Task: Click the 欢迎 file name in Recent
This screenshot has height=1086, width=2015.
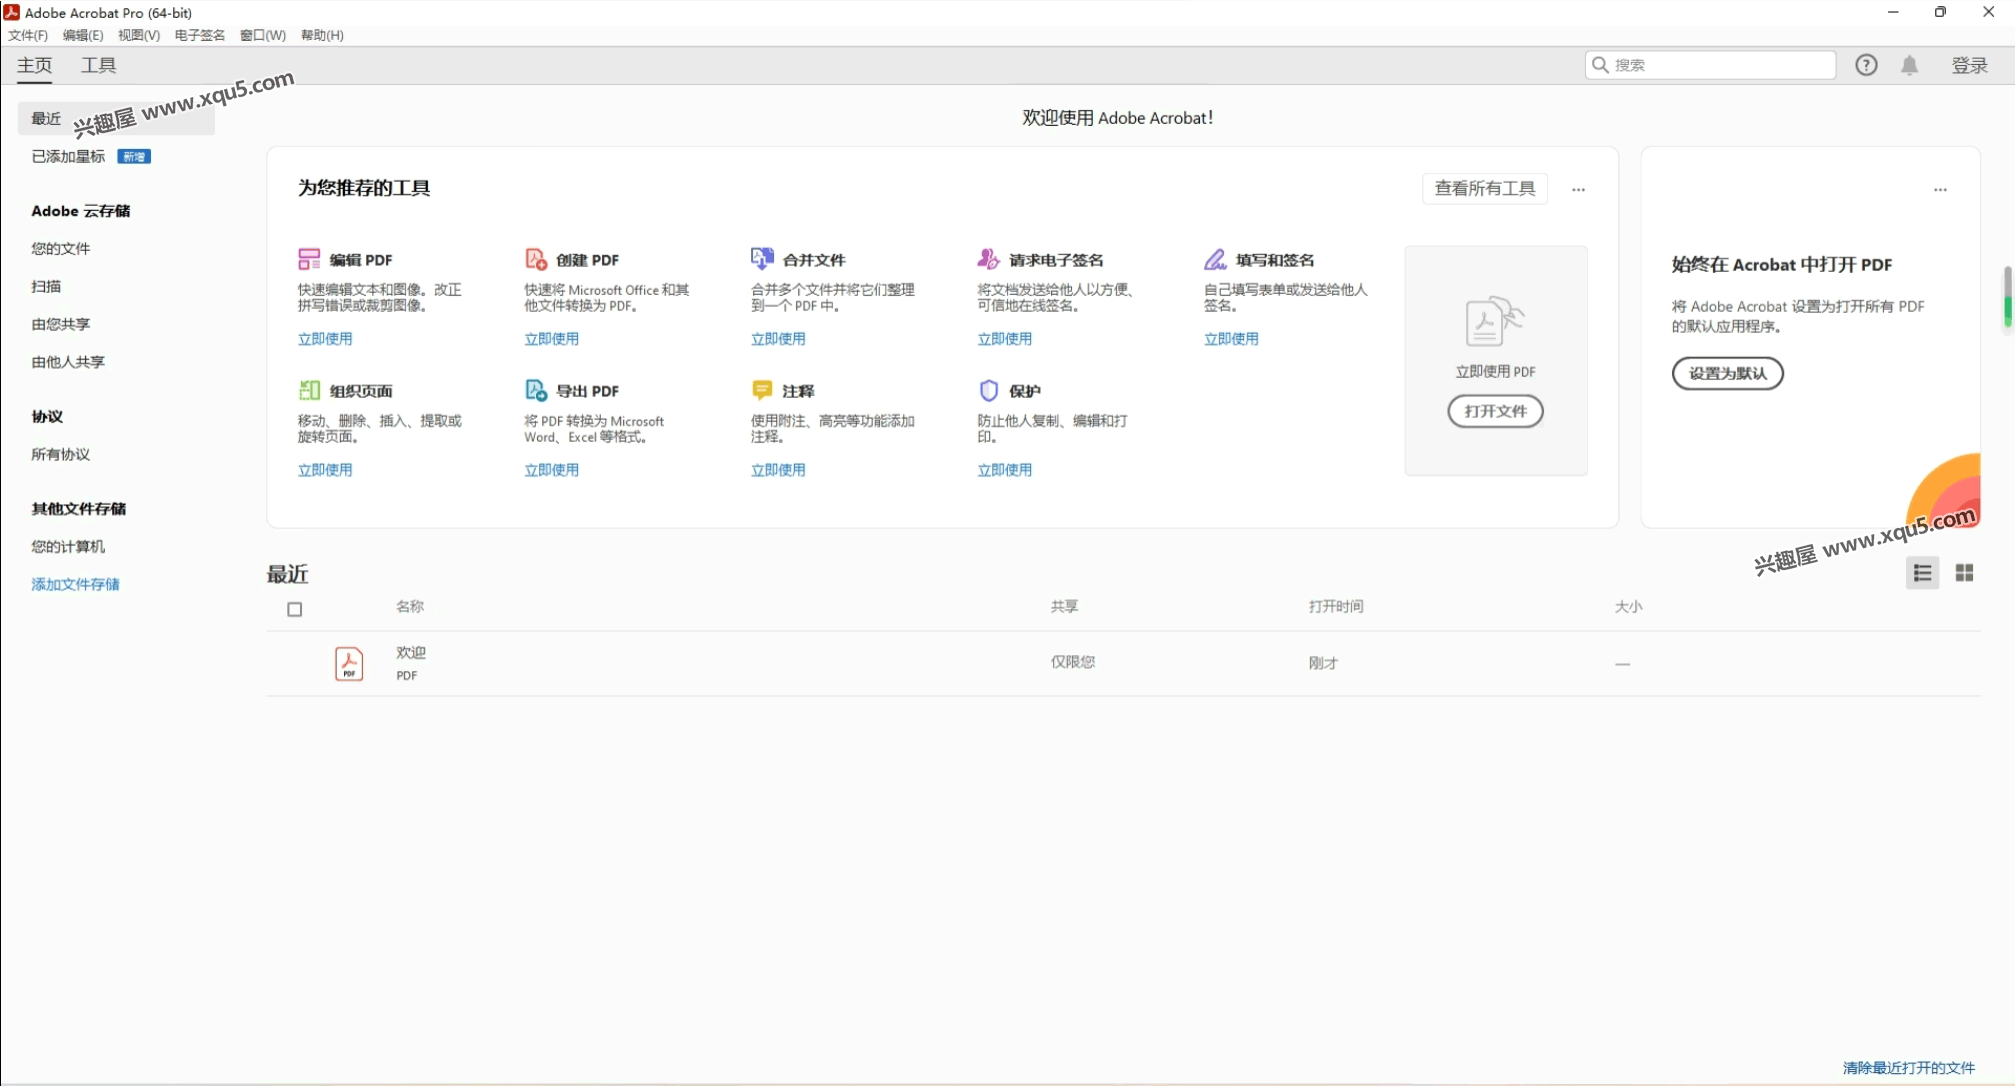Action: click(x=411, y=652)
